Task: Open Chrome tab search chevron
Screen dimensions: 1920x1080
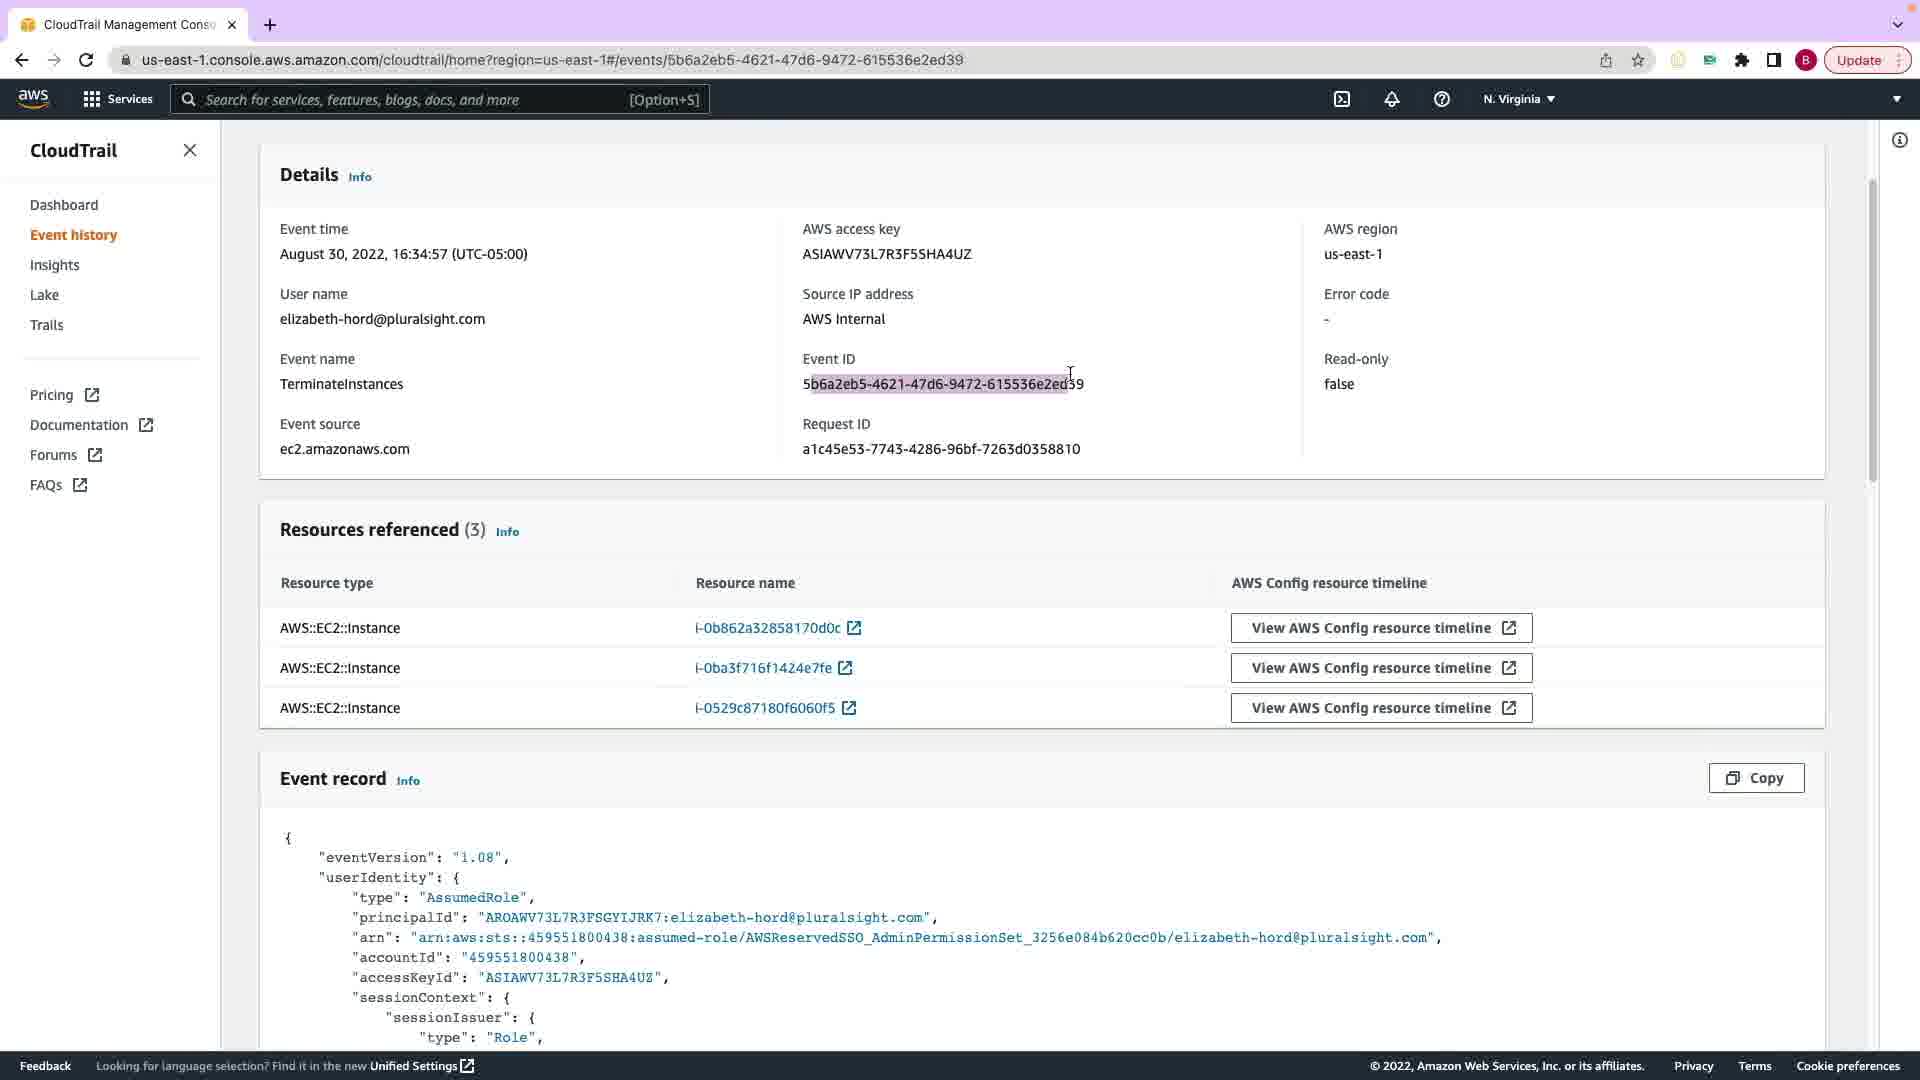Action: (x=1897, y=24)
